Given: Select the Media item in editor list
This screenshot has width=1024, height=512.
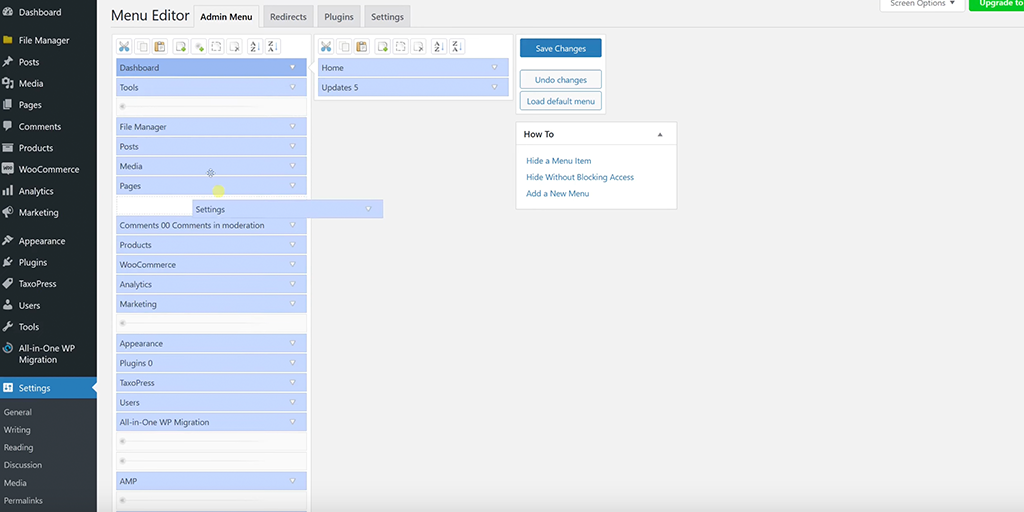Looking at the screenshot, I should 211,166.
